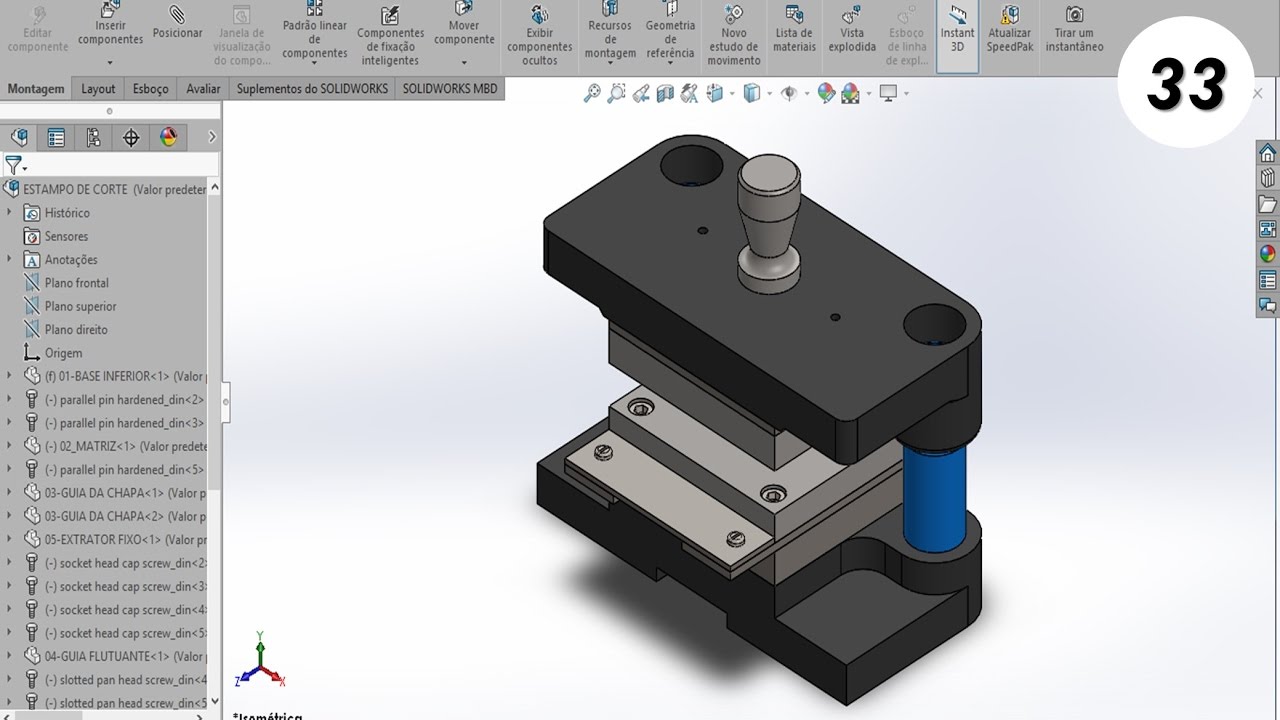Click the Edit appearance color ball icon
The width and height of the screenshot is (1280, 720).
826,93
